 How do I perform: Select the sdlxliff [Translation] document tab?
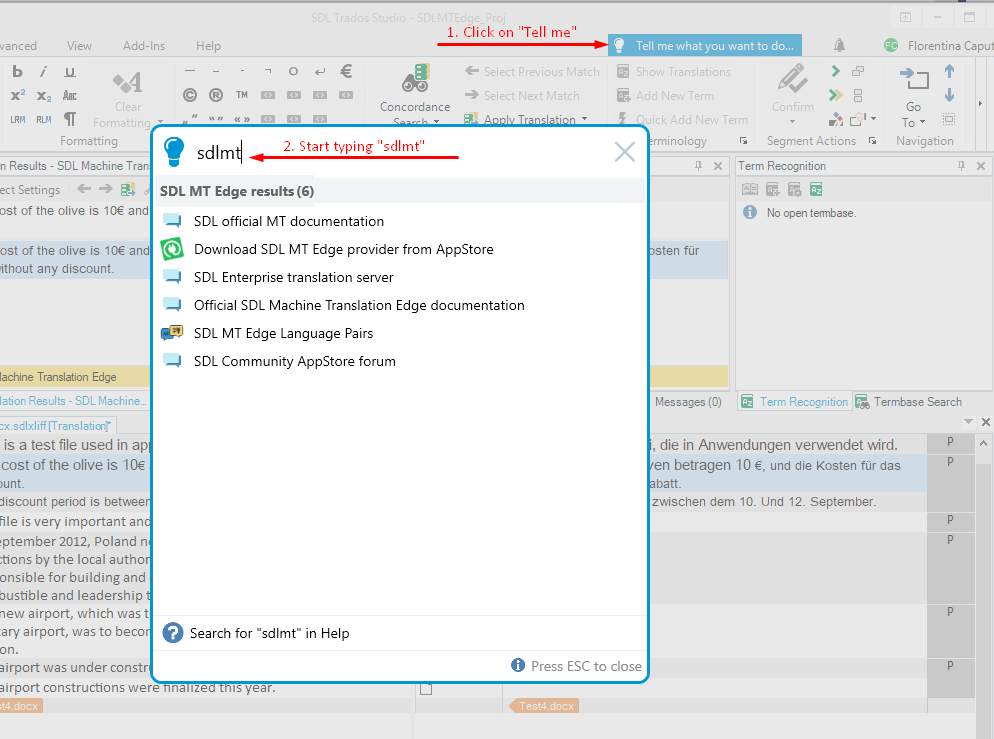point(56,425)
